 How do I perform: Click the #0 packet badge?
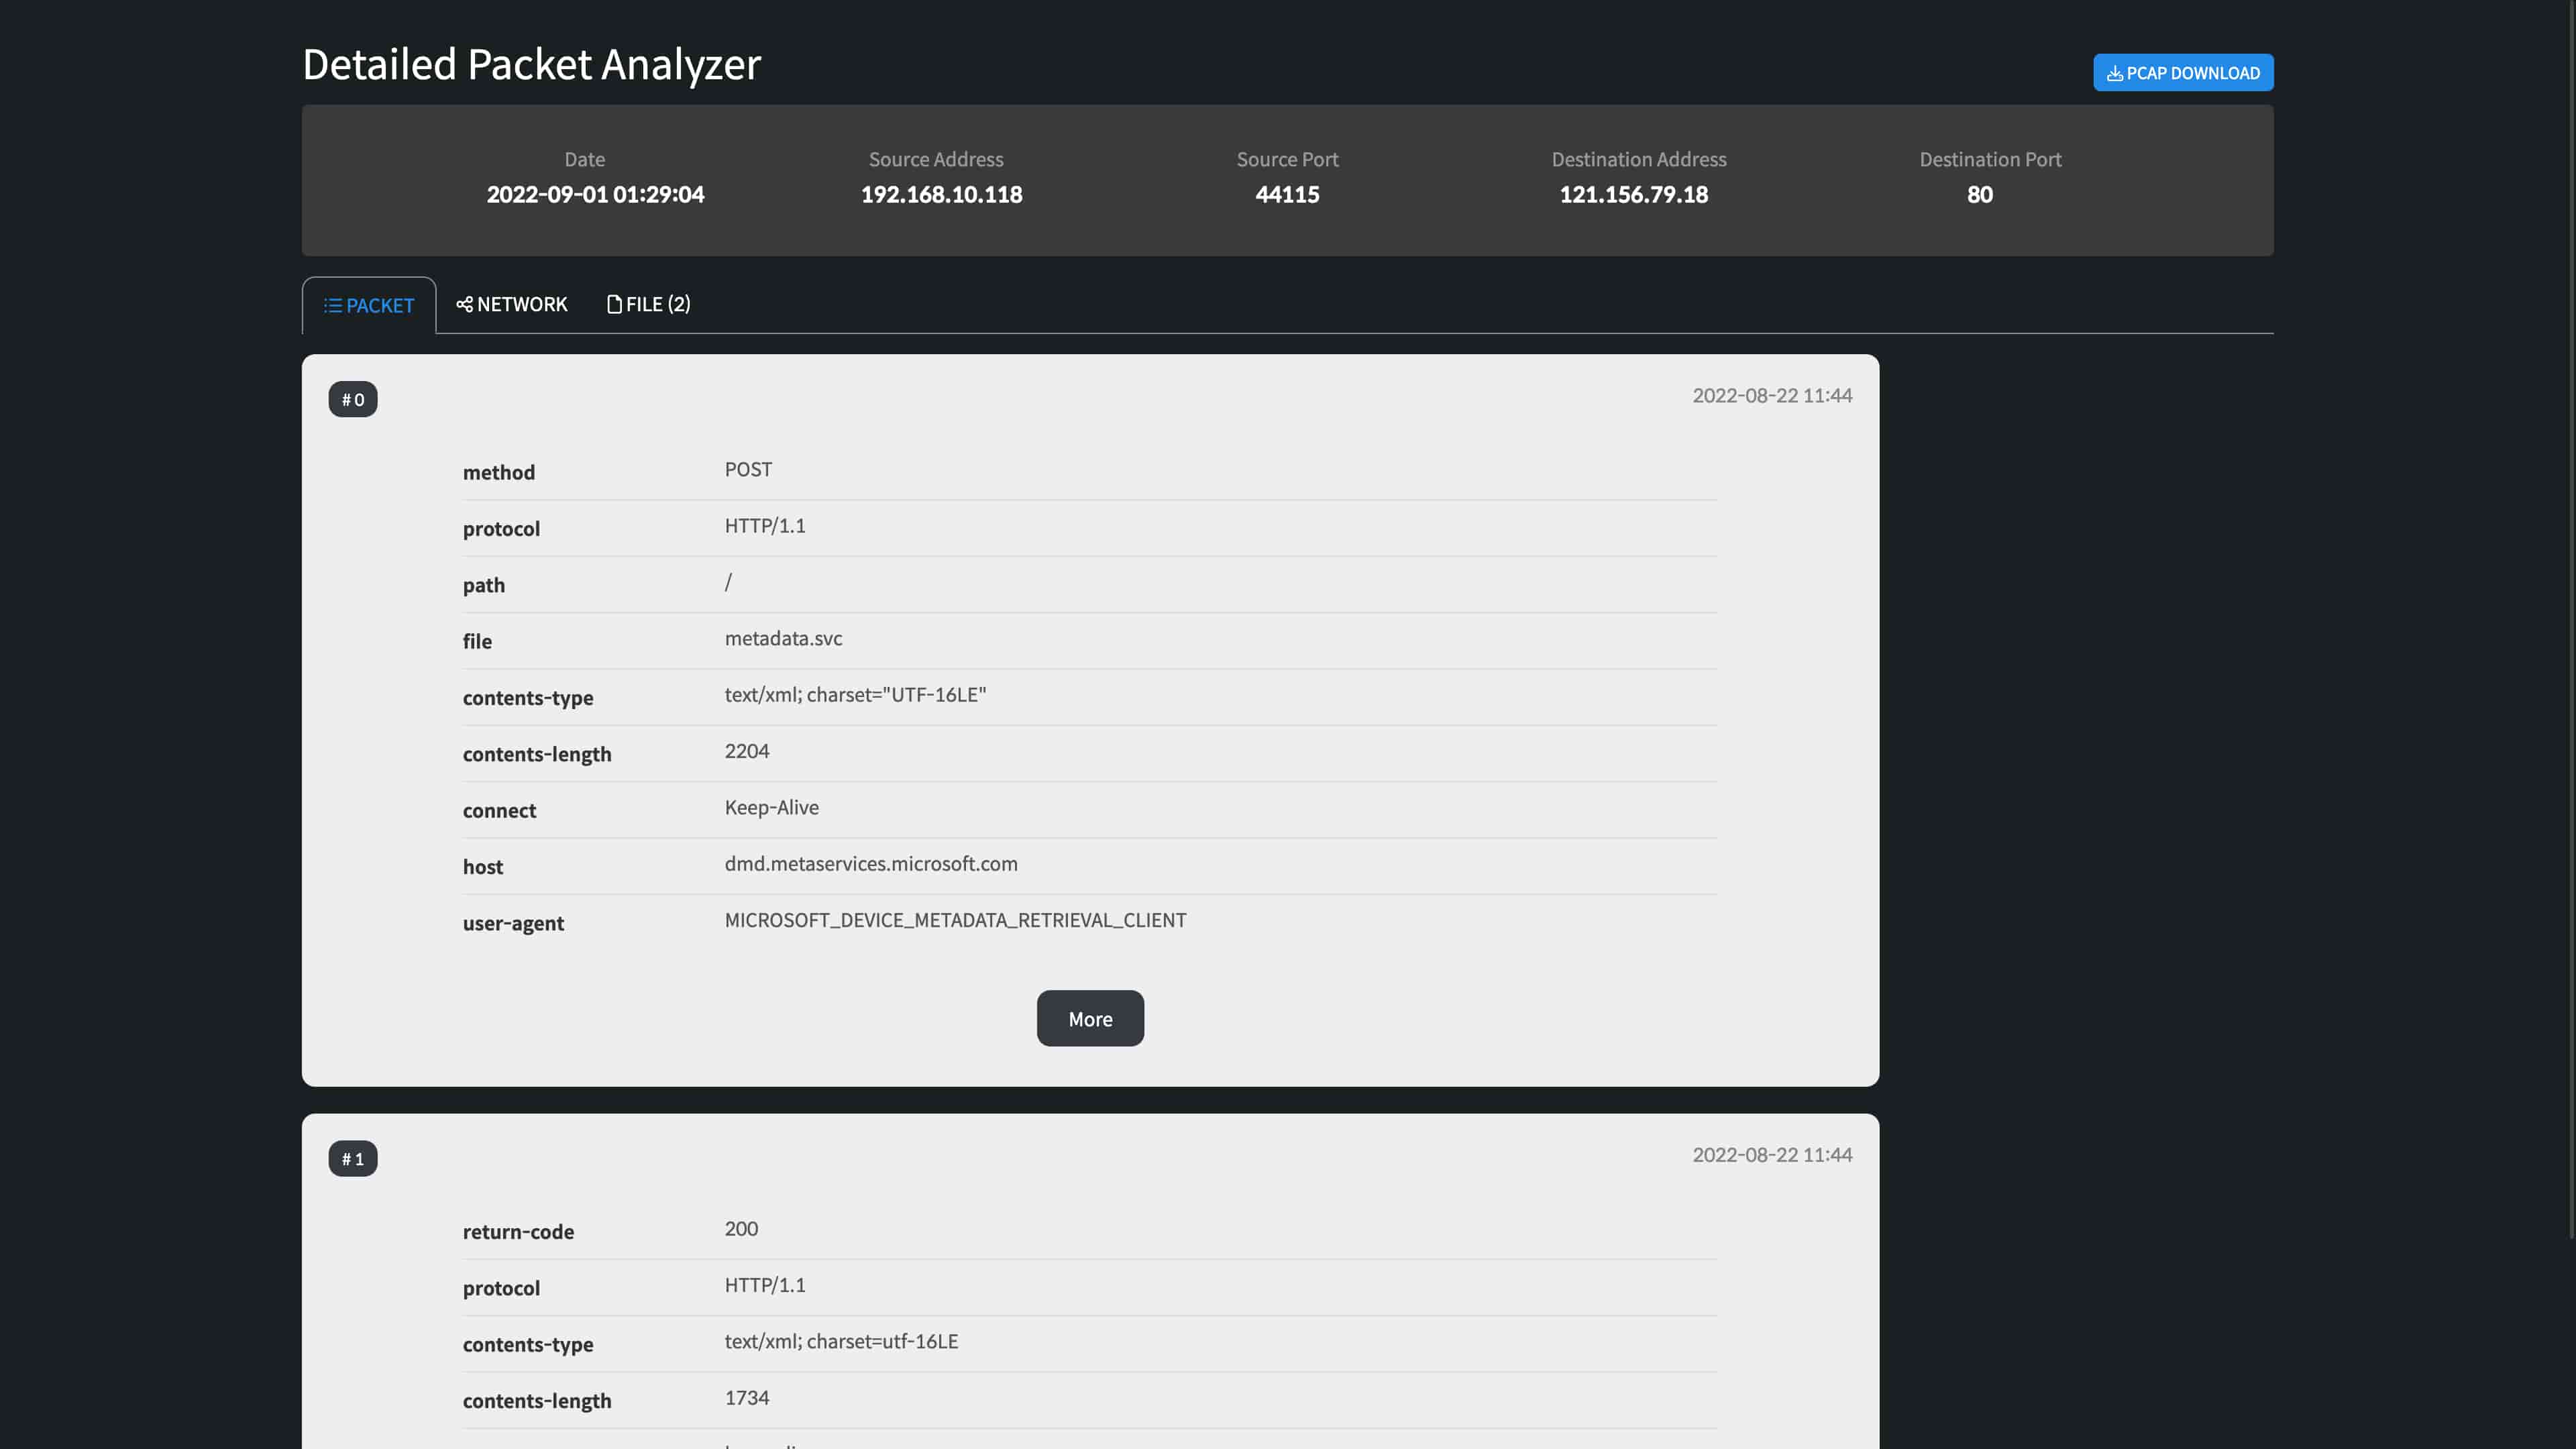click(353, 399)
